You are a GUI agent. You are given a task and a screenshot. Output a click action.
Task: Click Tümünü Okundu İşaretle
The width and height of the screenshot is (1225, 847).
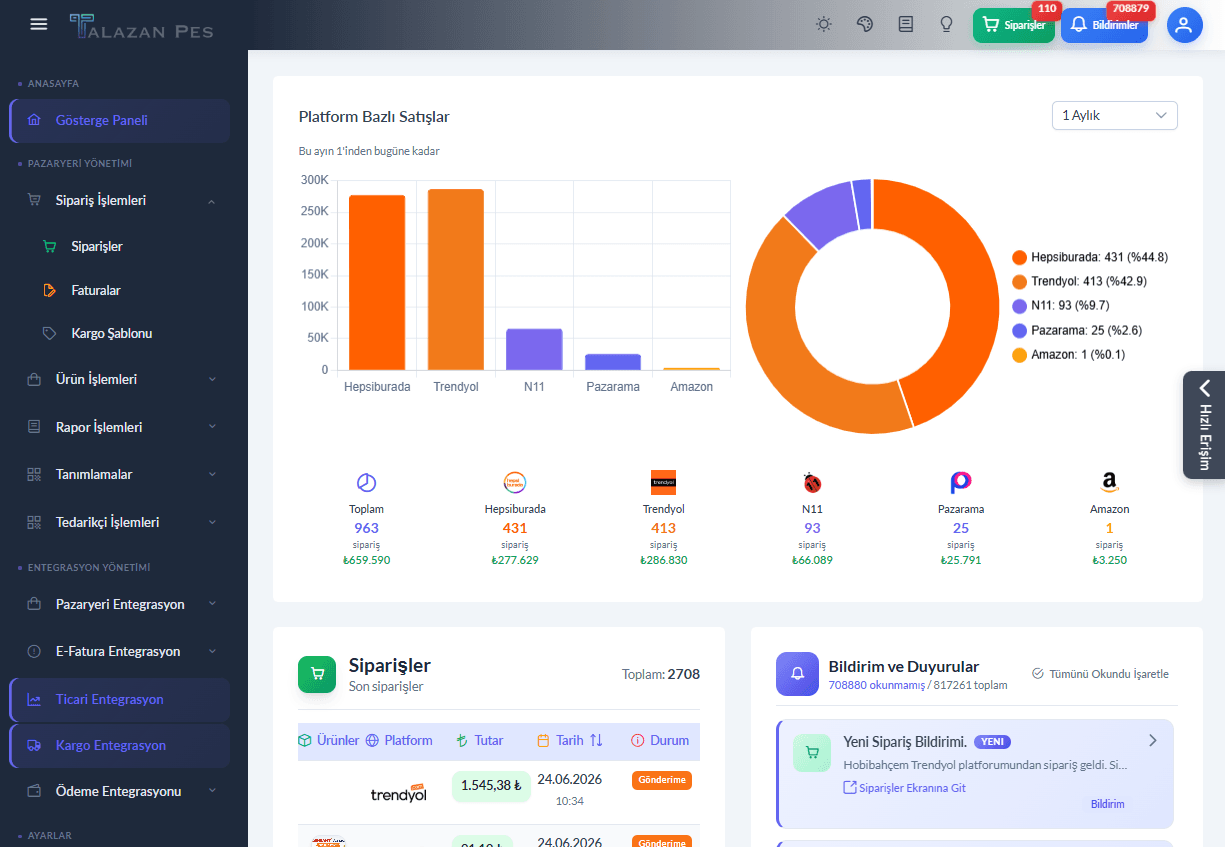1100,674
